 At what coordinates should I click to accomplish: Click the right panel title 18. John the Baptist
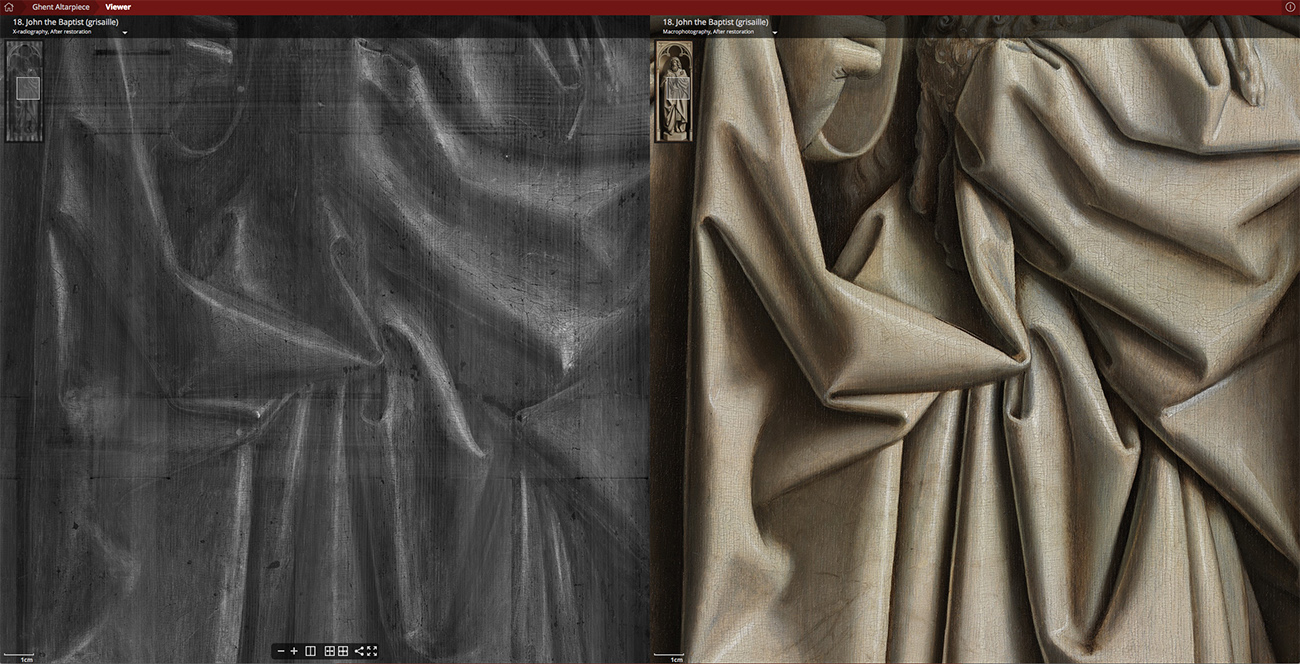pos(715,21)
